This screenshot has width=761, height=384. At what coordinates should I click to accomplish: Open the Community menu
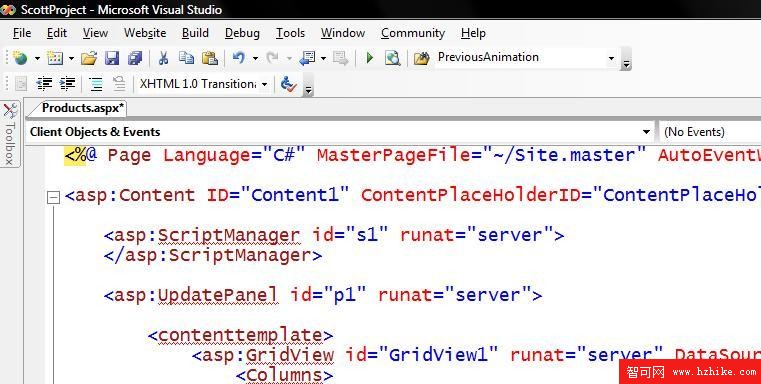[413, 33]
